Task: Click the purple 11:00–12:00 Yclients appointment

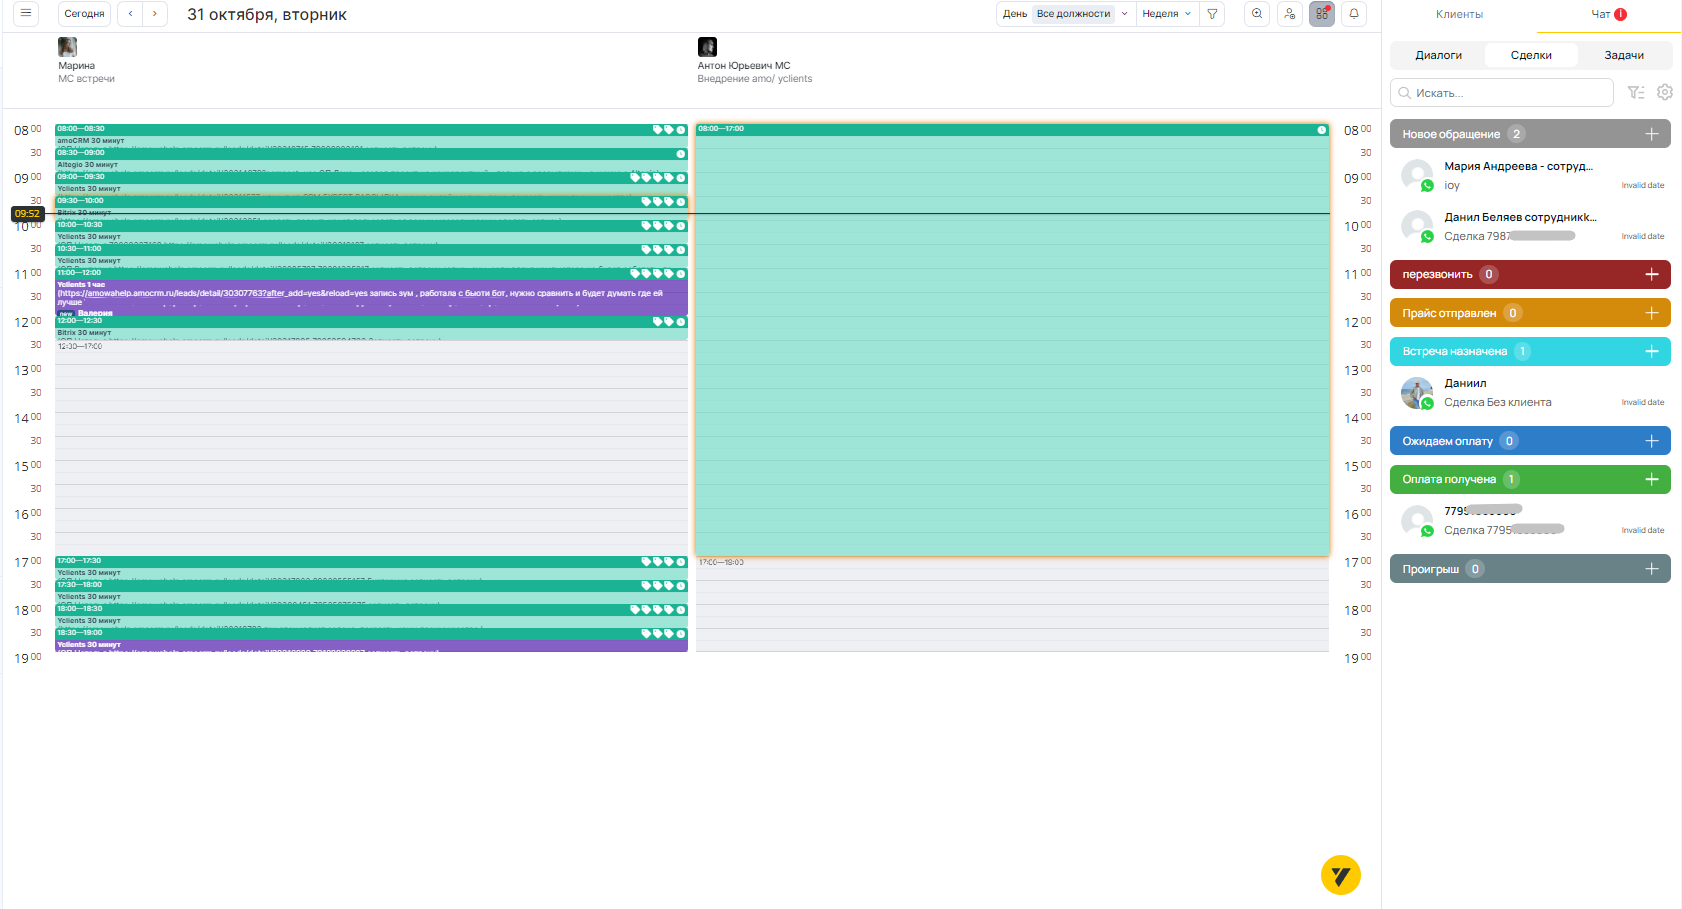Action: pos(370,296)
